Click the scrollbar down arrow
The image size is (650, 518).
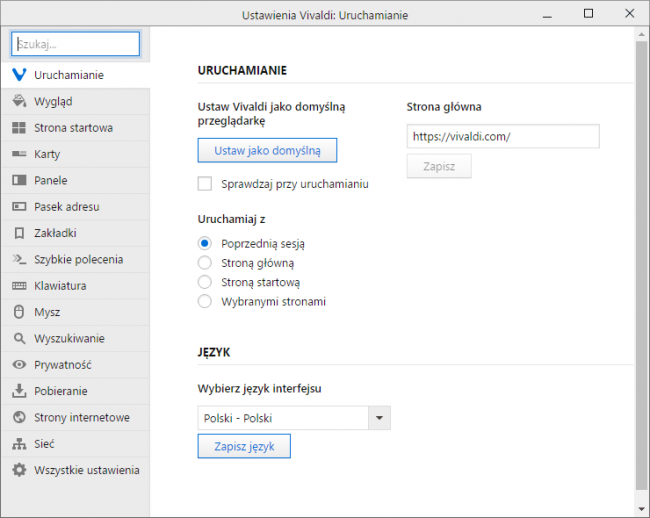[x=641, y=509]
